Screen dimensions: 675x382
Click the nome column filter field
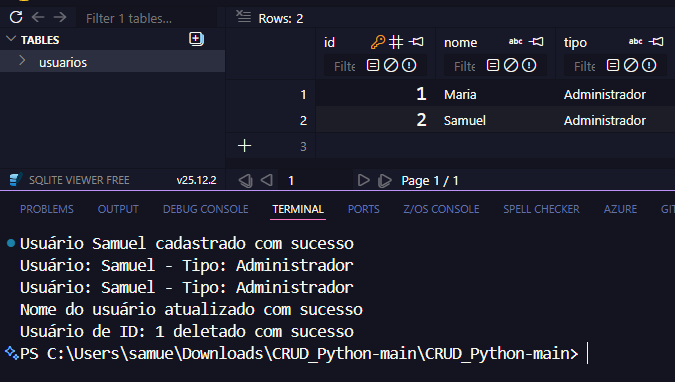pyautogui.click(x=465, y=66)
